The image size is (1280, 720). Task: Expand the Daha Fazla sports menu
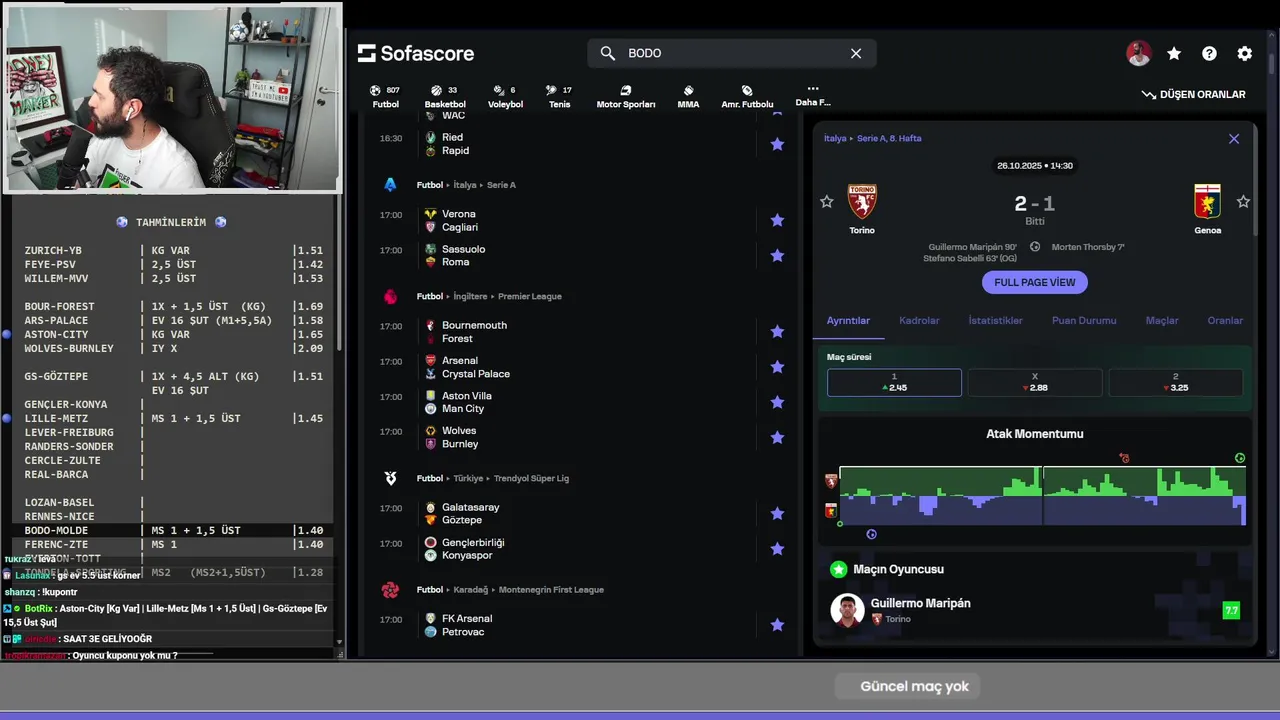813,95
